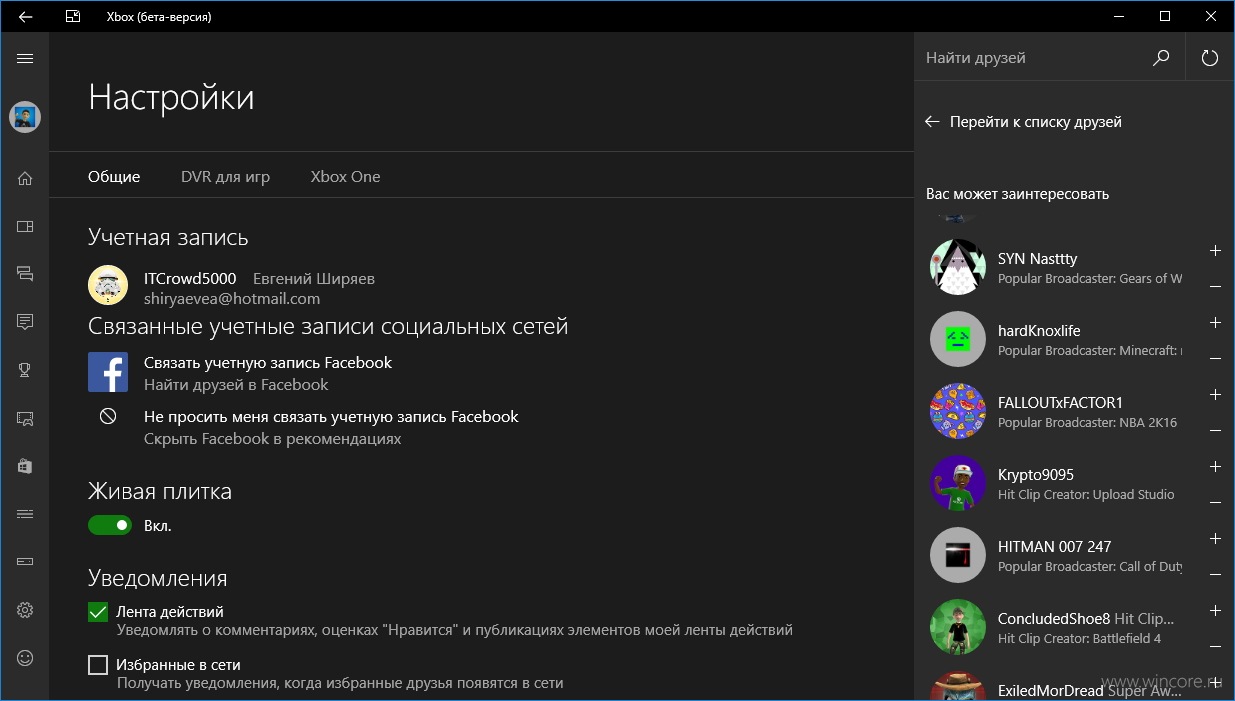
Task: Open Activity alerts icon in sidebar
Action: [x=25, y=321]
